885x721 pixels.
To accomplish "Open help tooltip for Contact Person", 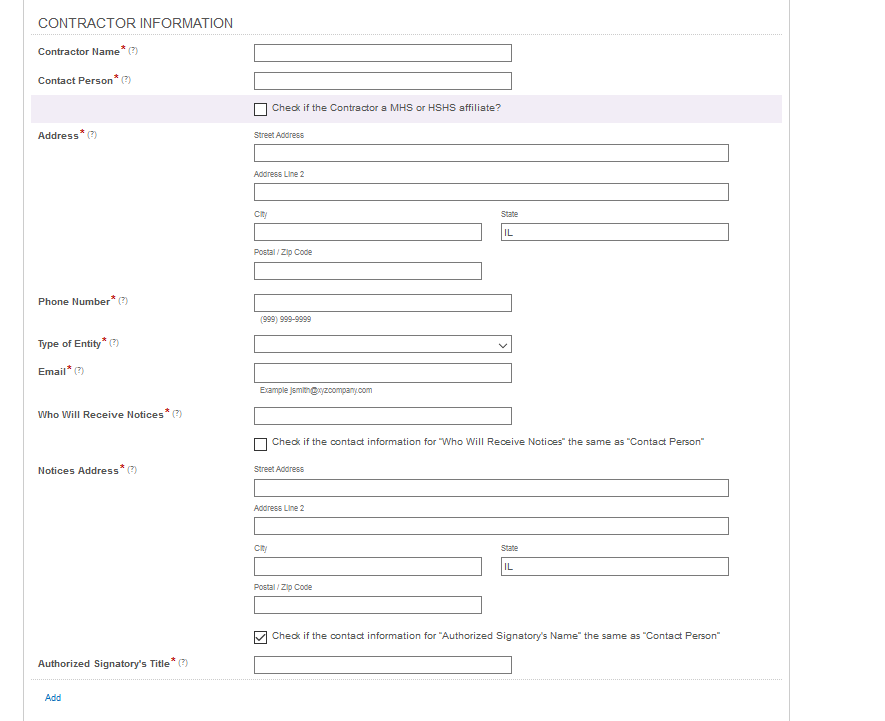I will point(125,78).
